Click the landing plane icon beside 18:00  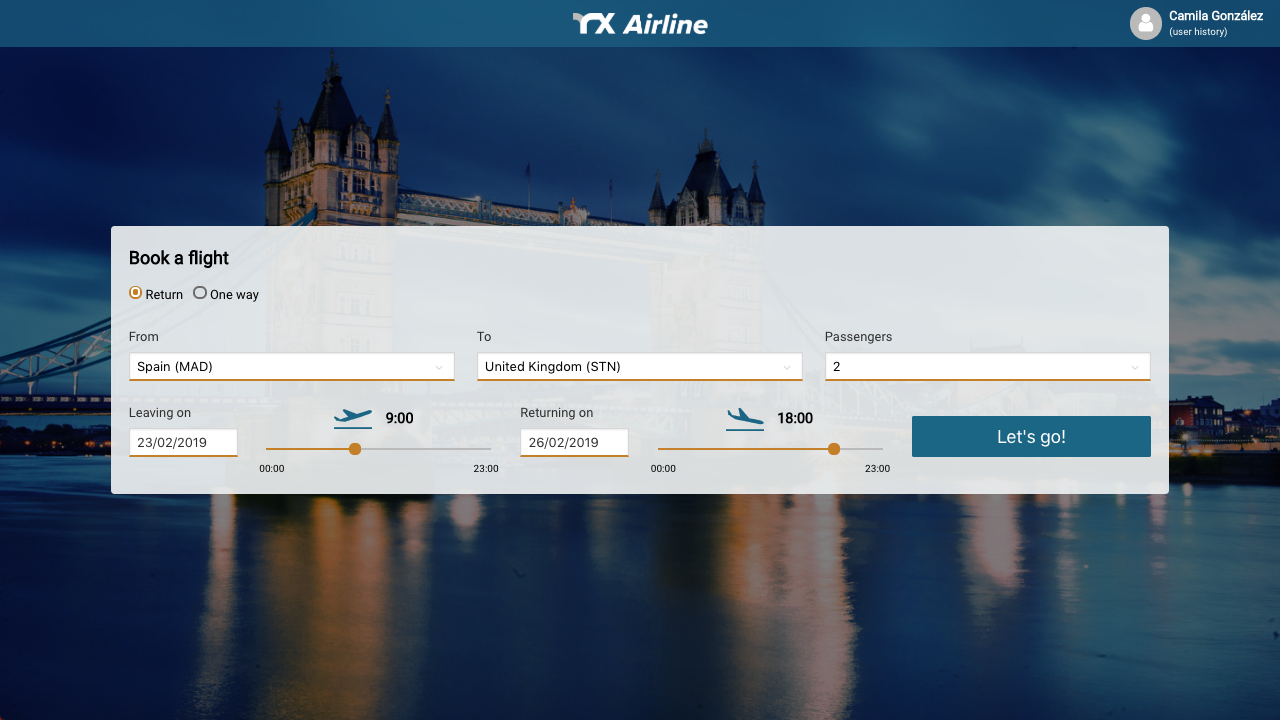[x=745, y=417]
